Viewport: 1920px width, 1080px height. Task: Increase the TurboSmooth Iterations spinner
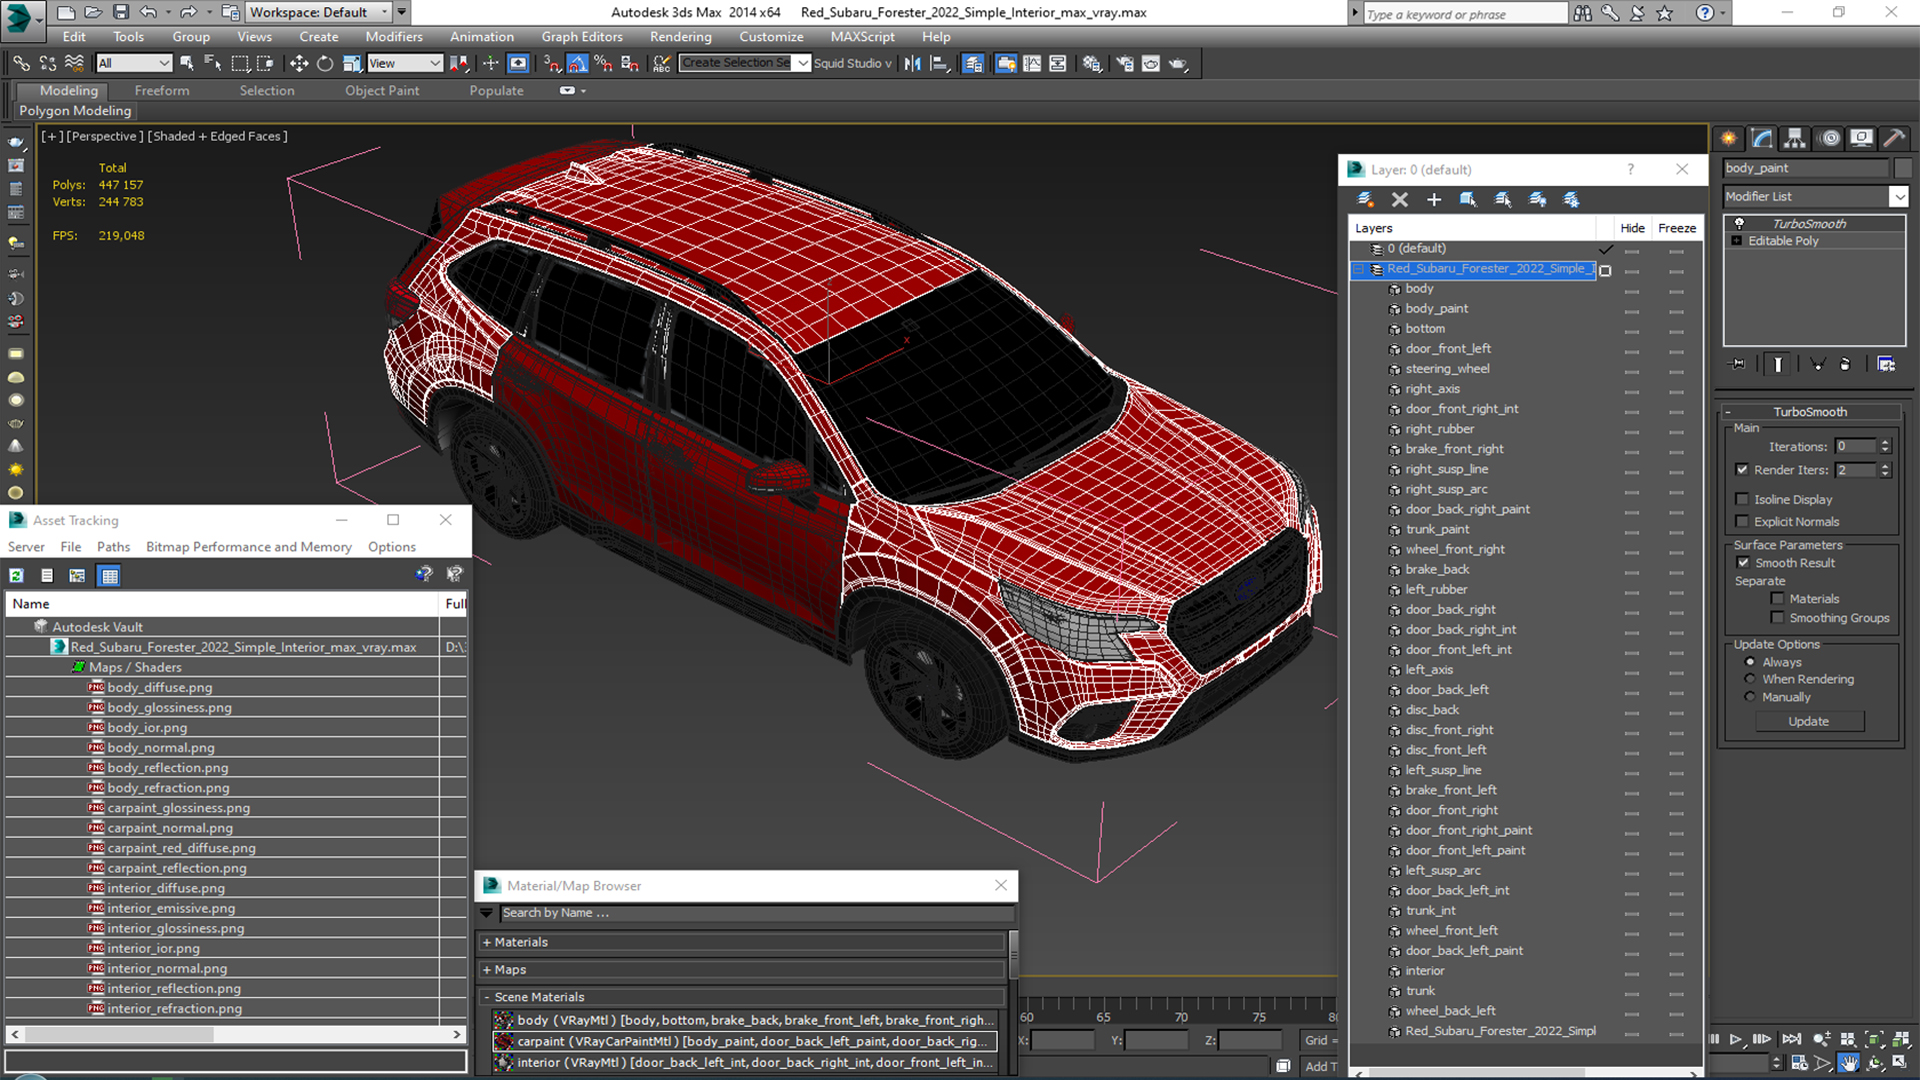[x=1885, y=443]
